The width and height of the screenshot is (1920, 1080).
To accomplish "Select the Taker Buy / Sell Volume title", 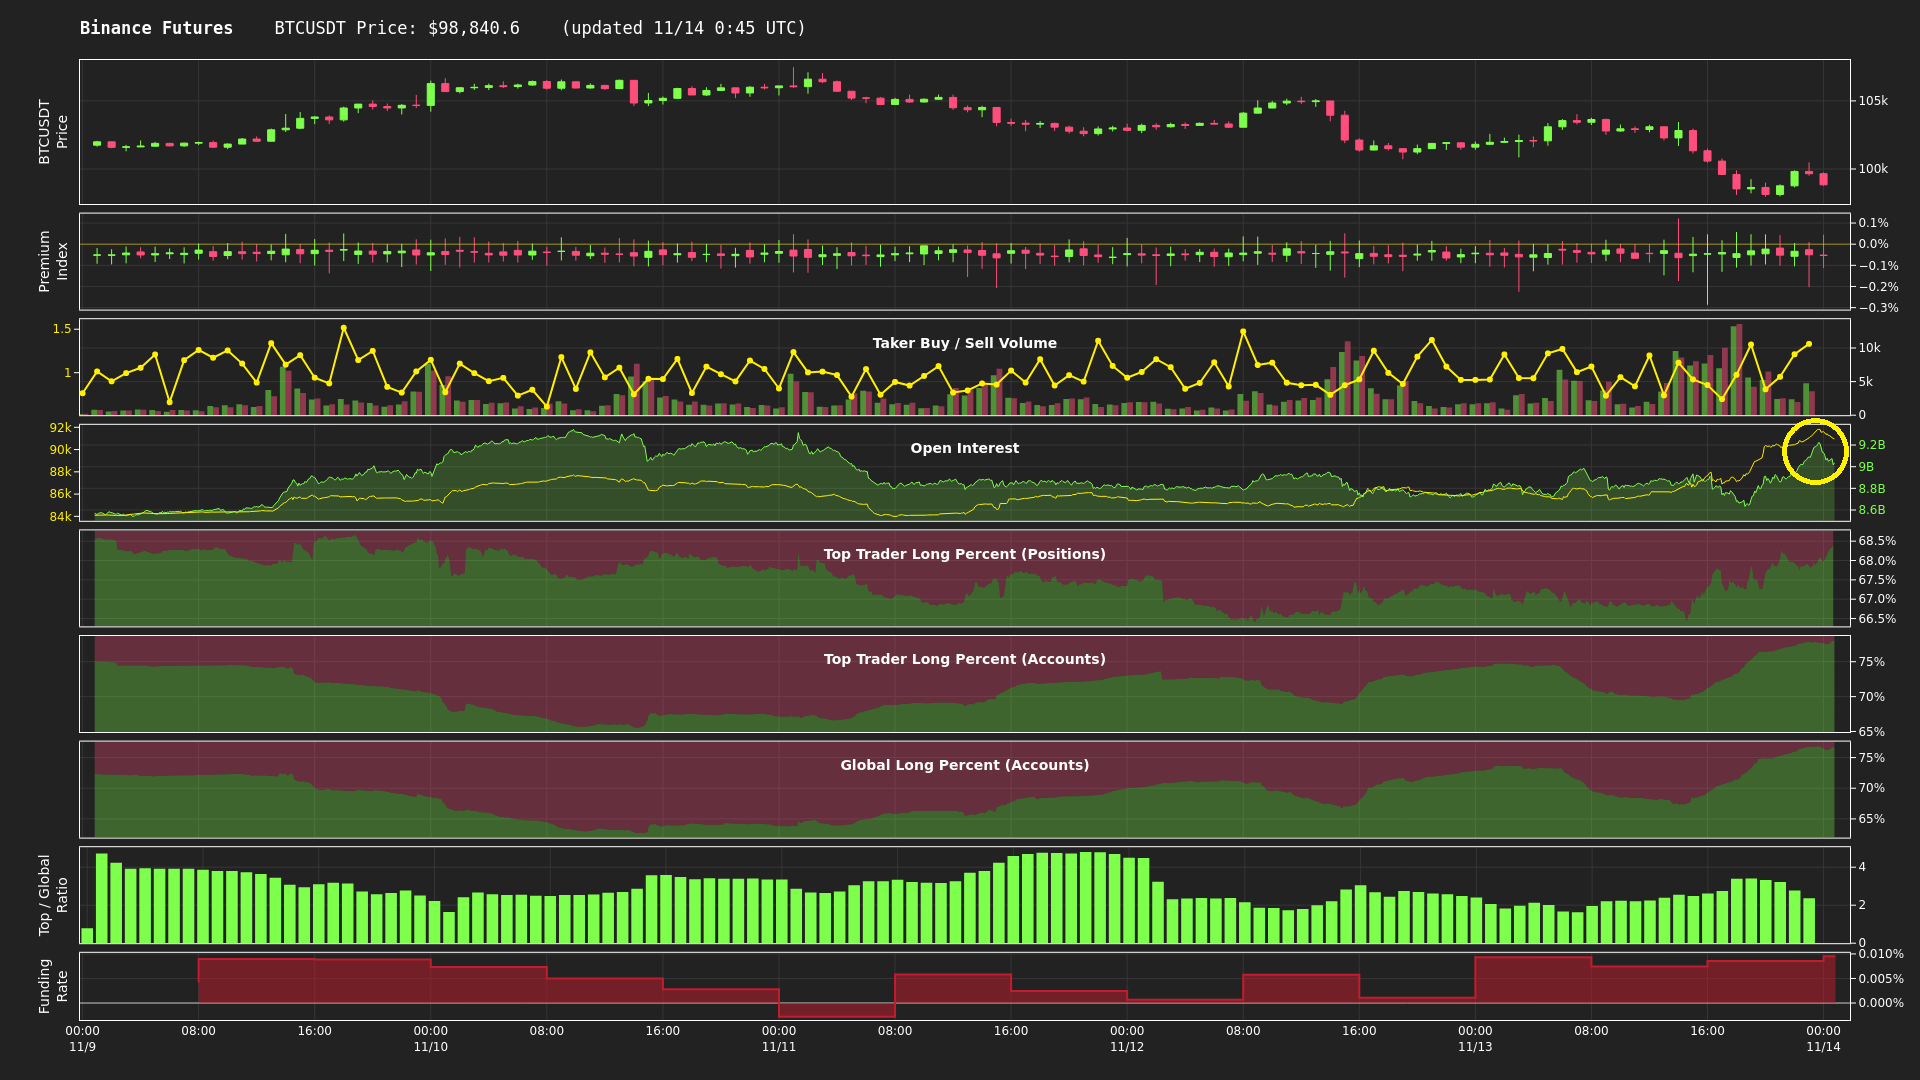I will [964, 343].
